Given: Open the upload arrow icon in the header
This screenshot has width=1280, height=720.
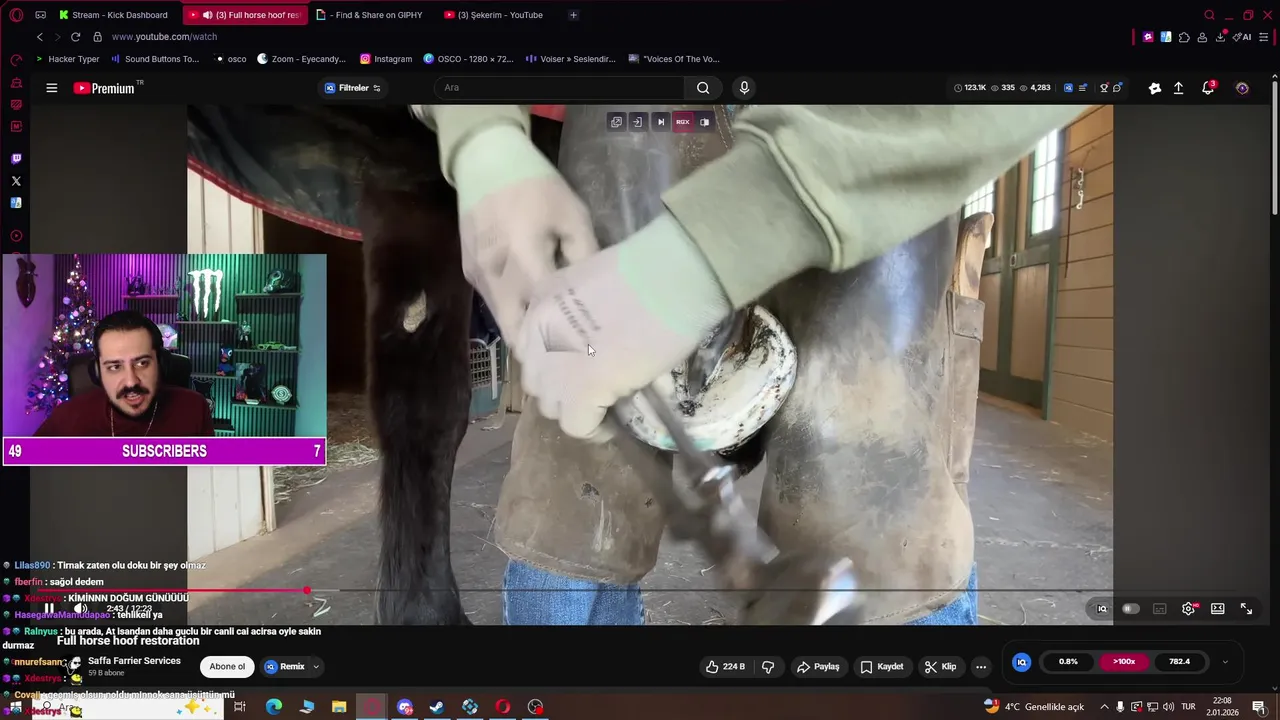Looking at the screenshot, I should point(1178,88).
